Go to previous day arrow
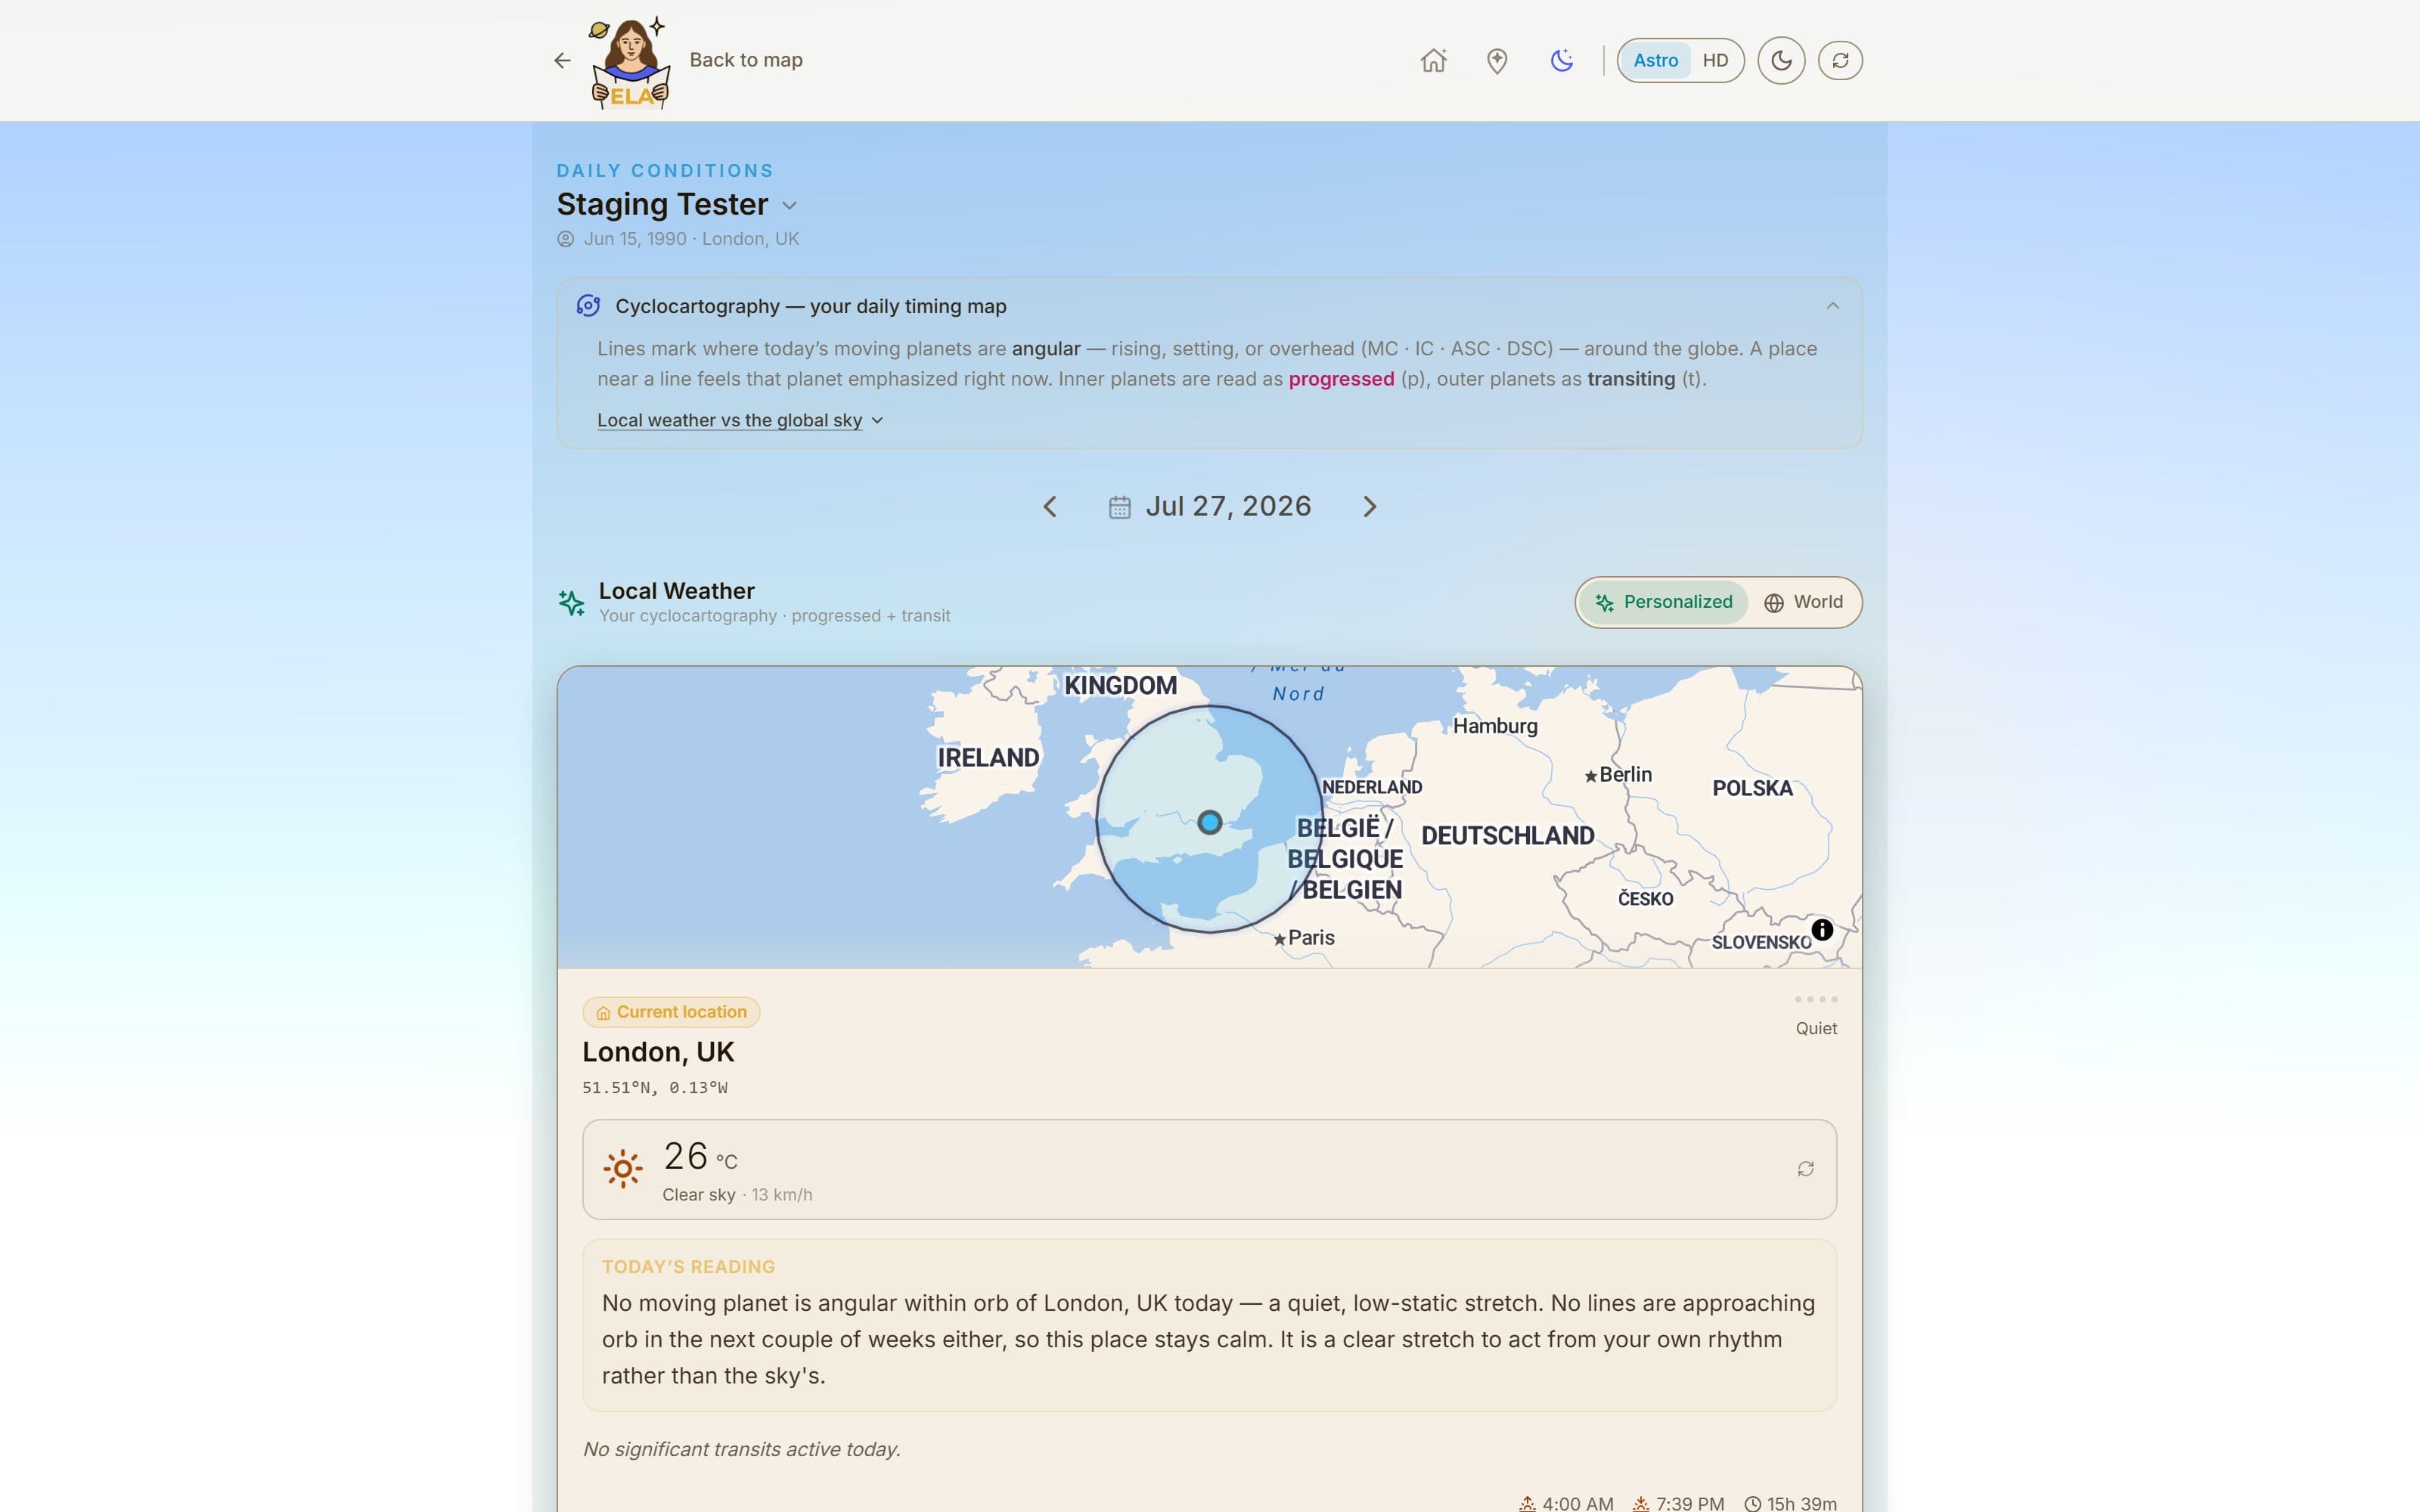Screen dimensions: 2420x1512 tap(1049, 507)
